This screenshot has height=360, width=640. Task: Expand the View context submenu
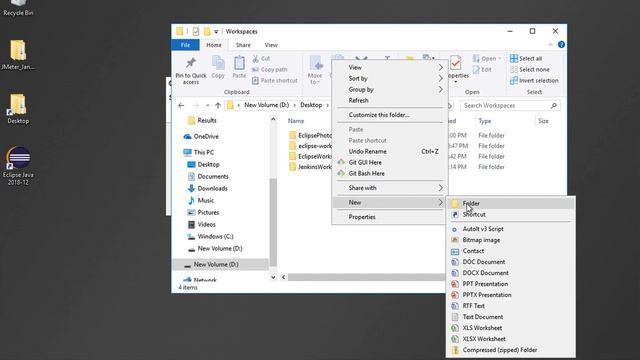tap(389, 67)
